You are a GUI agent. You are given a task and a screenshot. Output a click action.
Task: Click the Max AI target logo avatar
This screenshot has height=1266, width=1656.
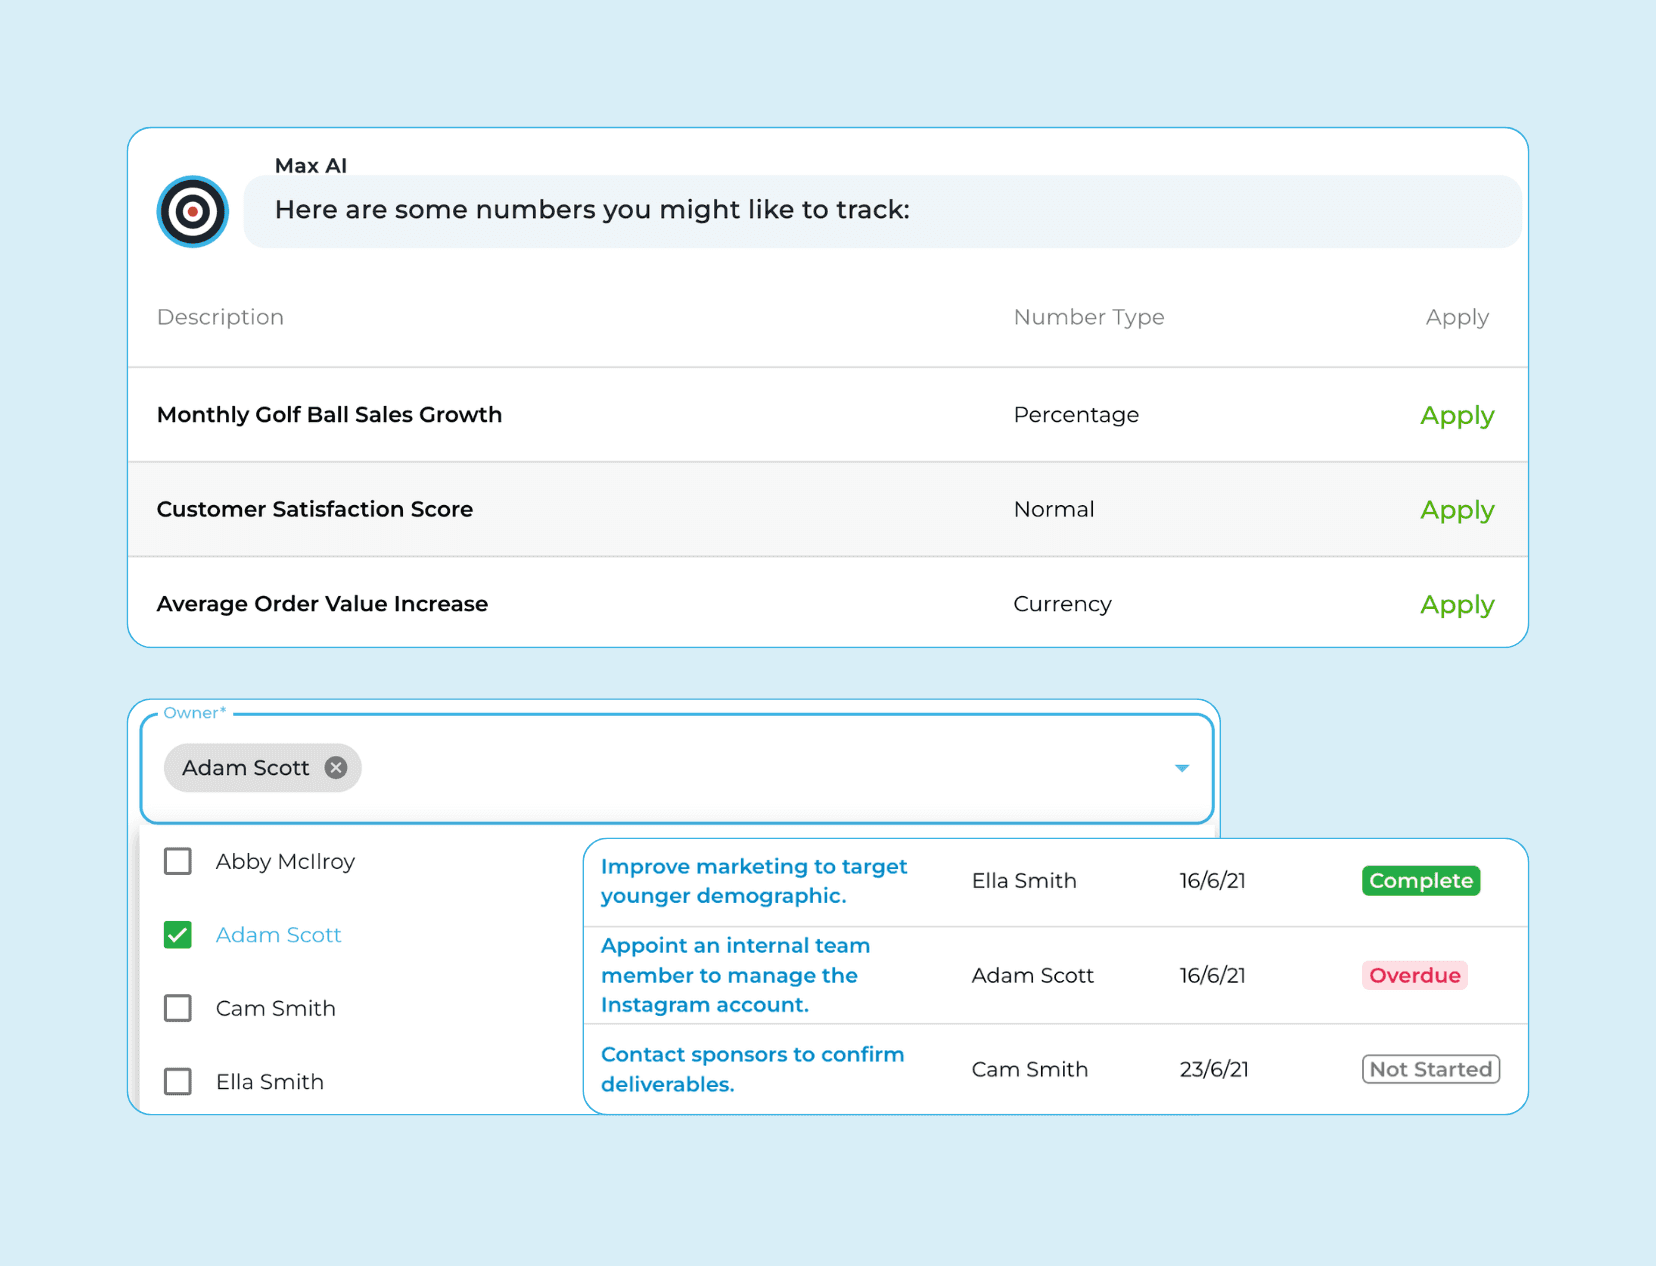click(x=193, y=212)
